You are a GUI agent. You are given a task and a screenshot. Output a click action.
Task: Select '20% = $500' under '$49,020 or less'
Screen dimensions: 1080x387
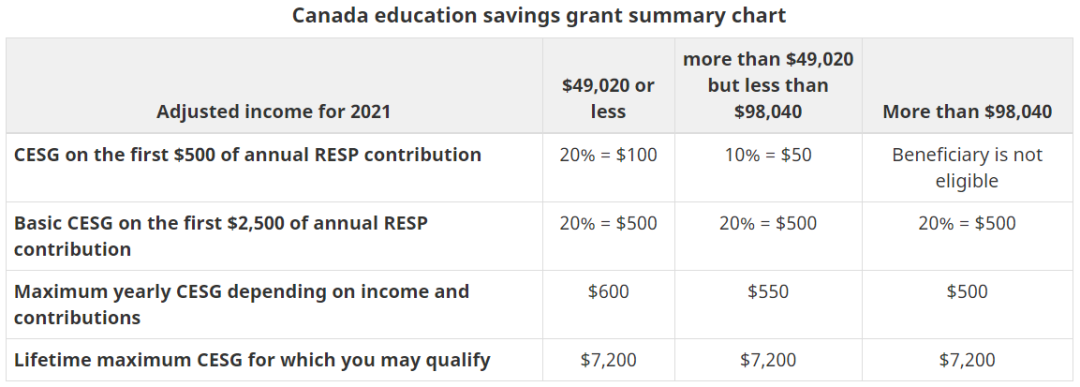coord(608,223)
